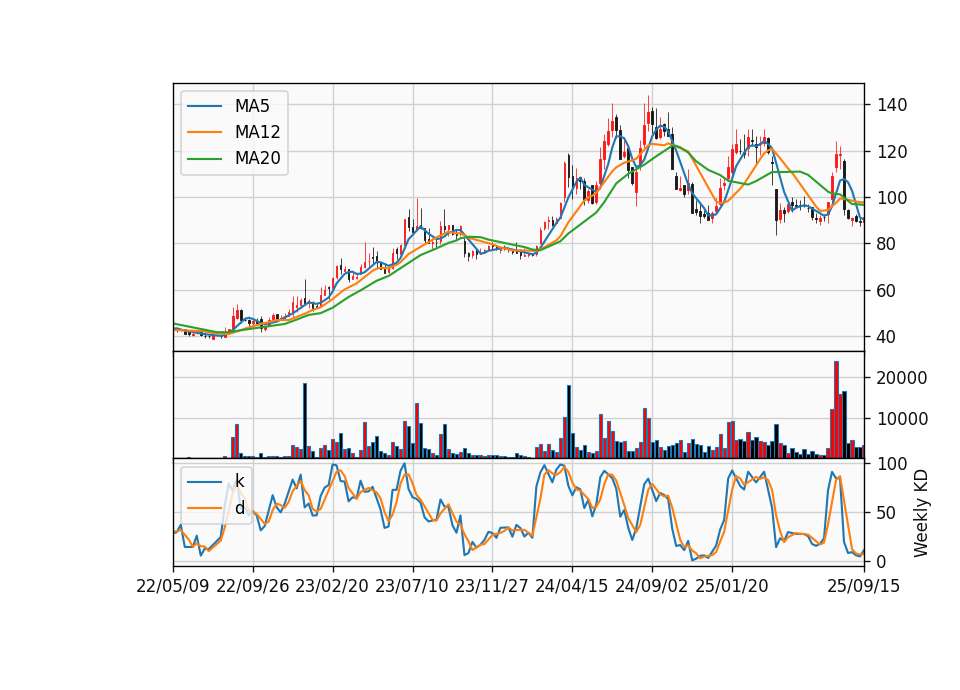
Task: Click the x-axis date 23/07/10
Action: [x=412, y=586]
